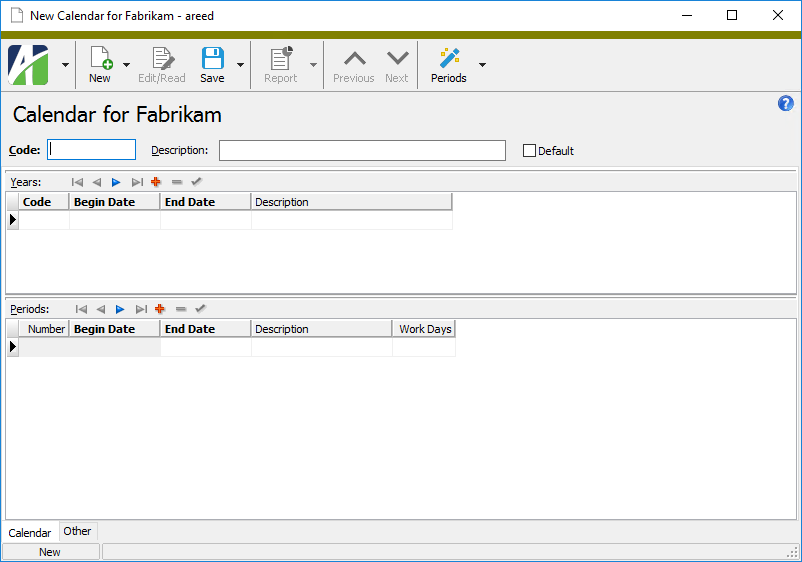Go to last record in Years
Viewport: 802px width, 562px height.
coord(137,182)
